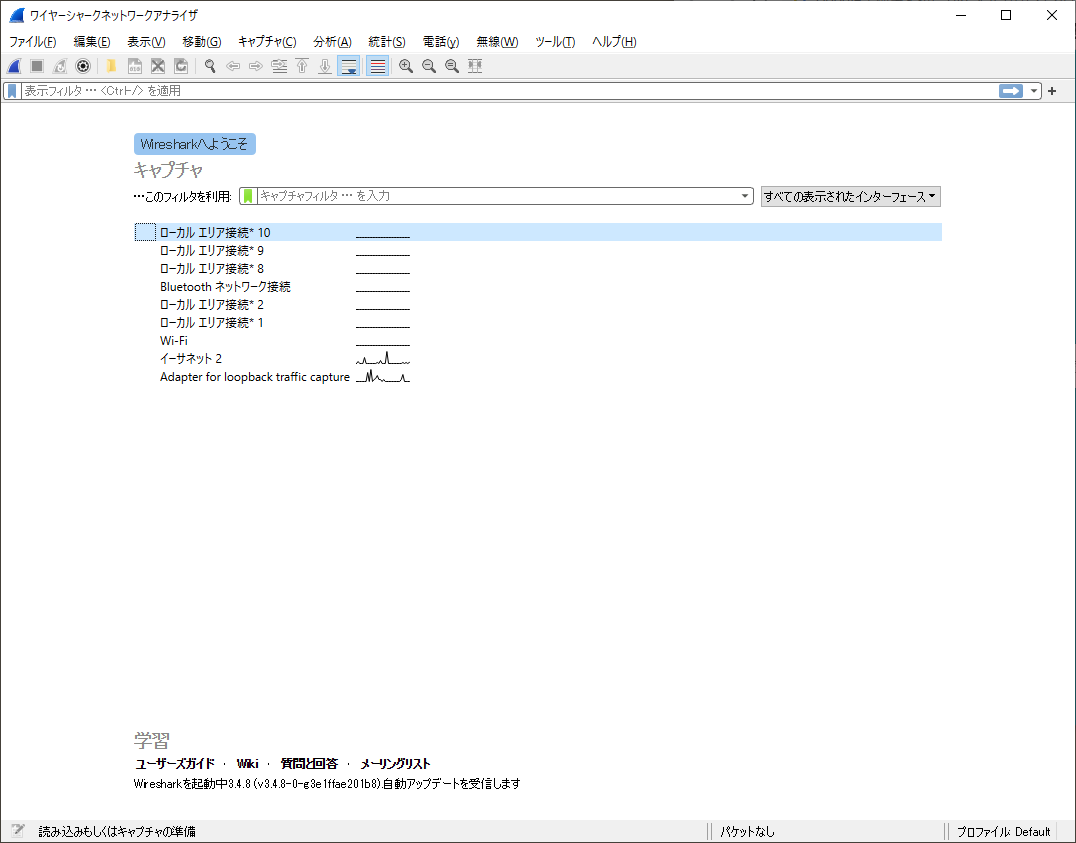Click the restart capture icon
1076x843 pixels.
[60, 66]
